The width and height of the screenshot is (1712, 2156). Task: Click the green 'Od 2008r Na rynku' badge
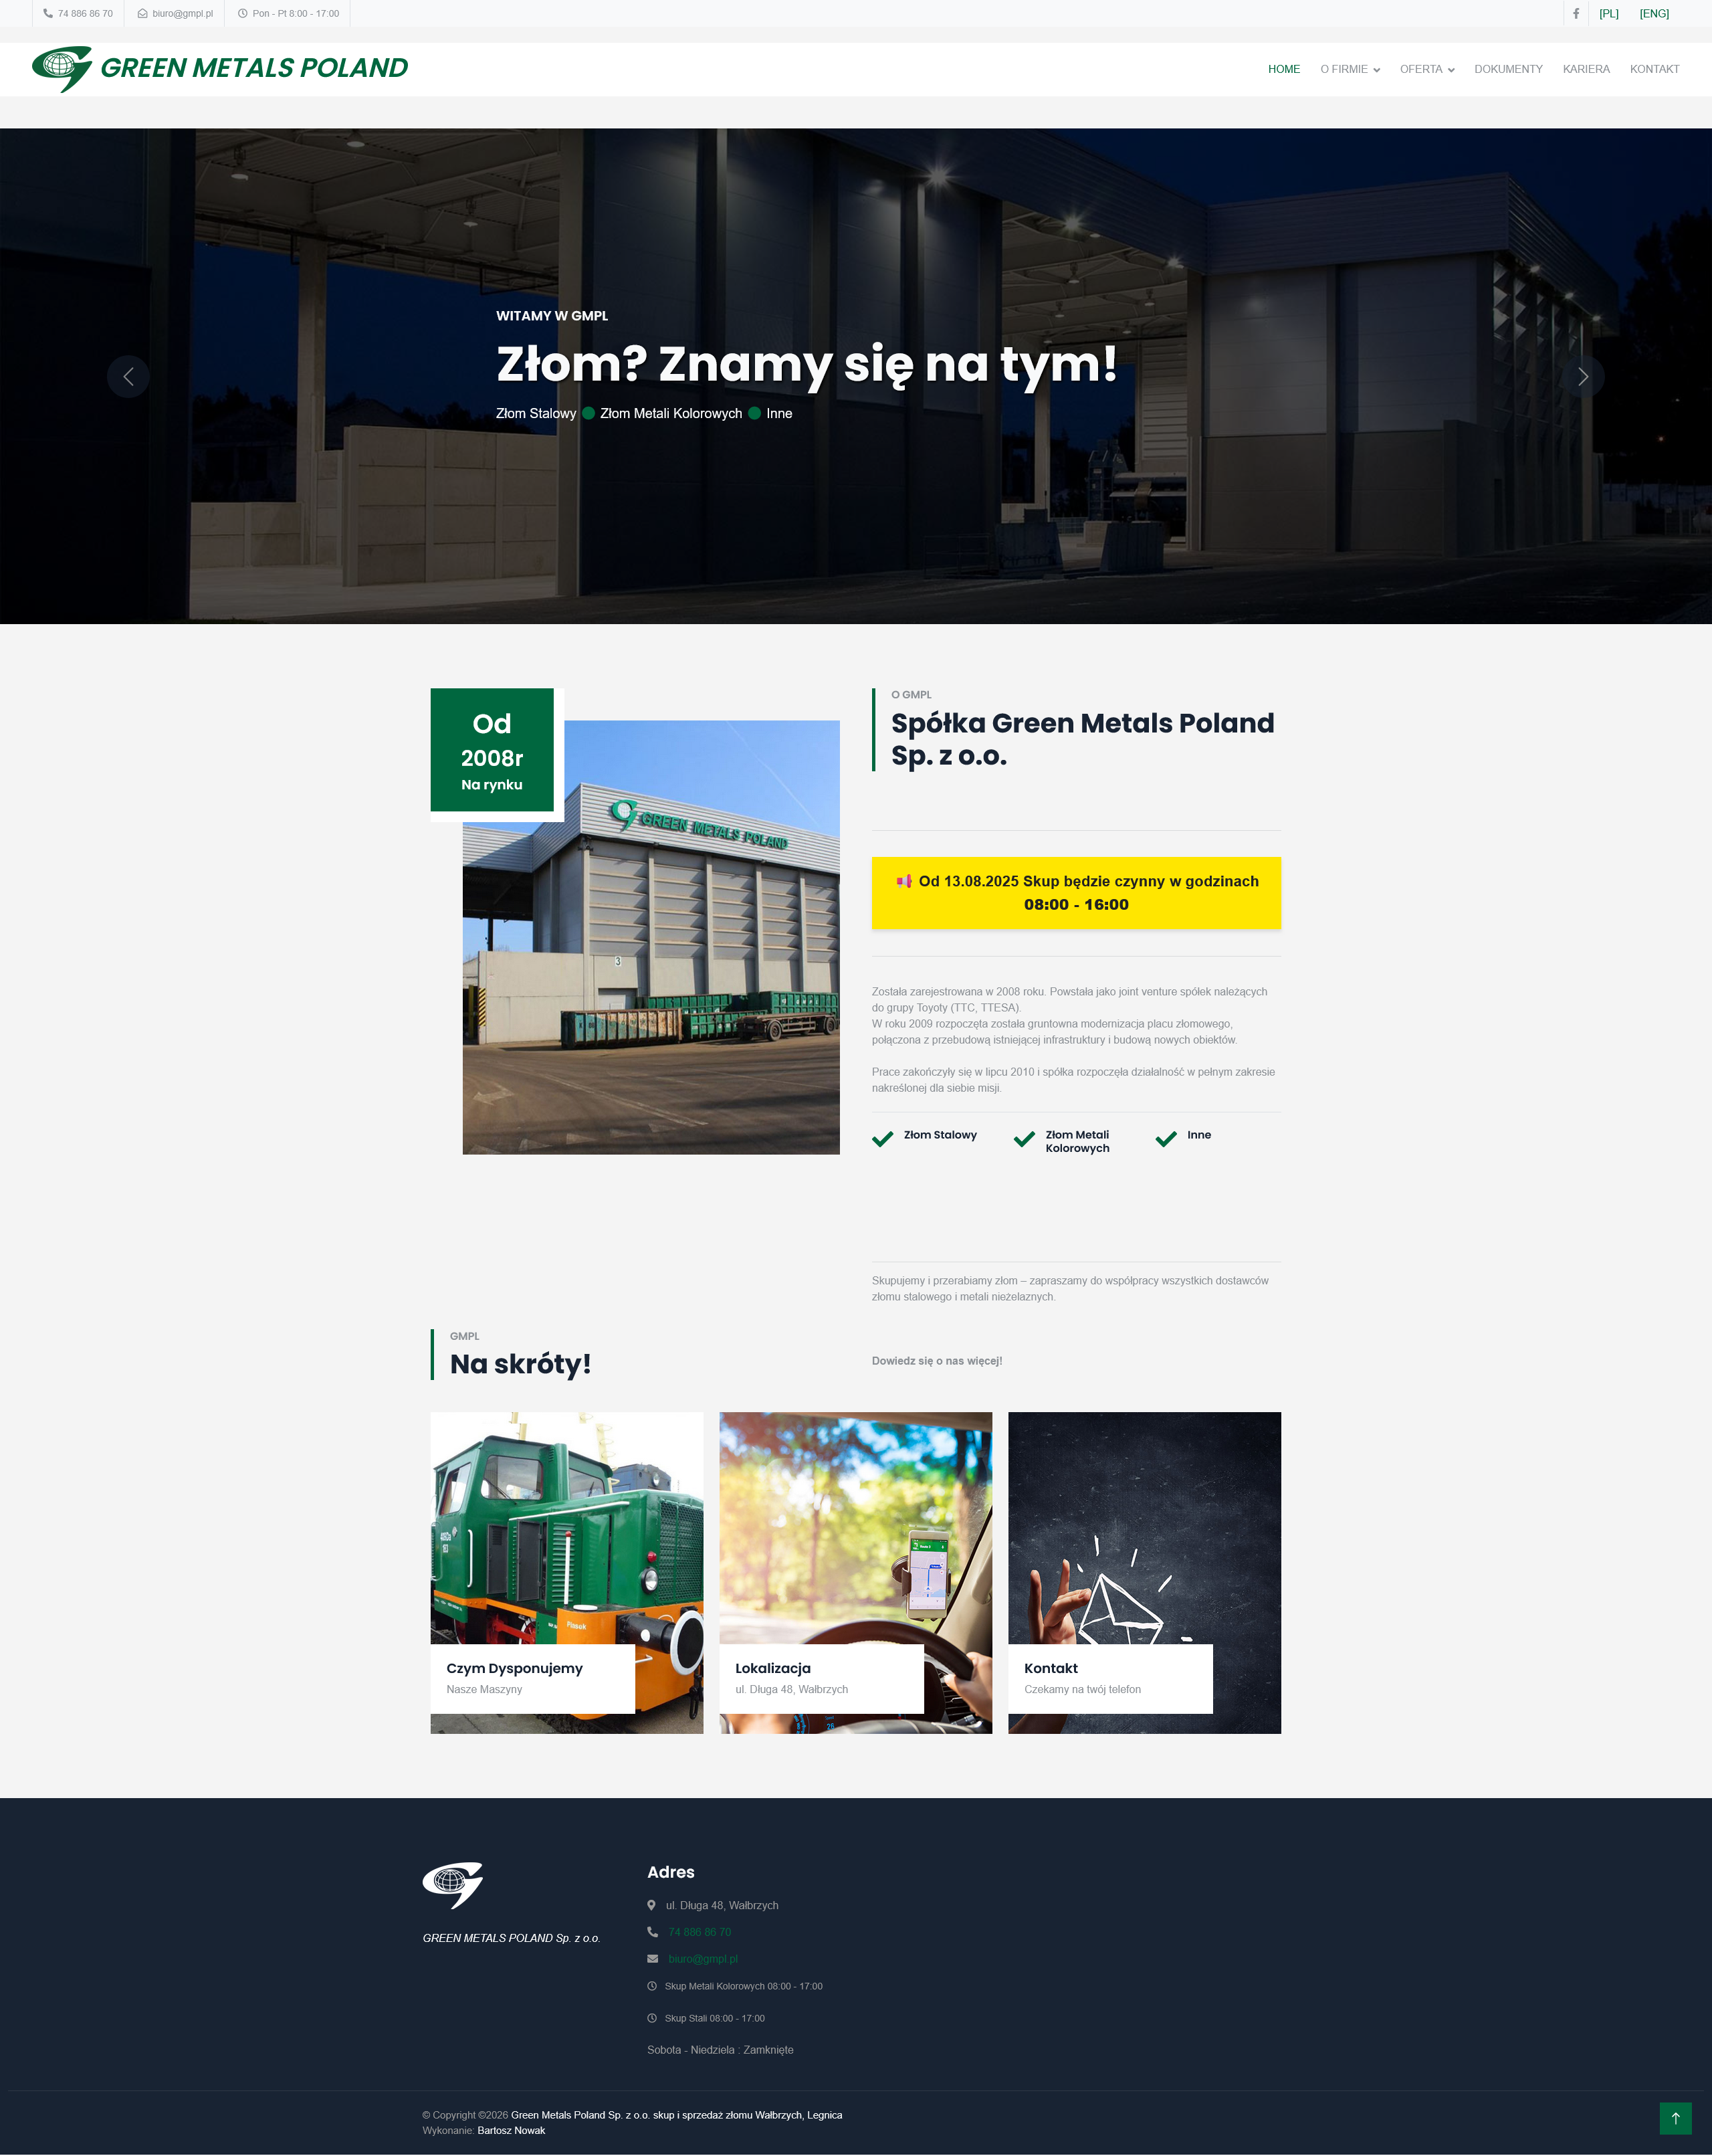pos(492,750)
